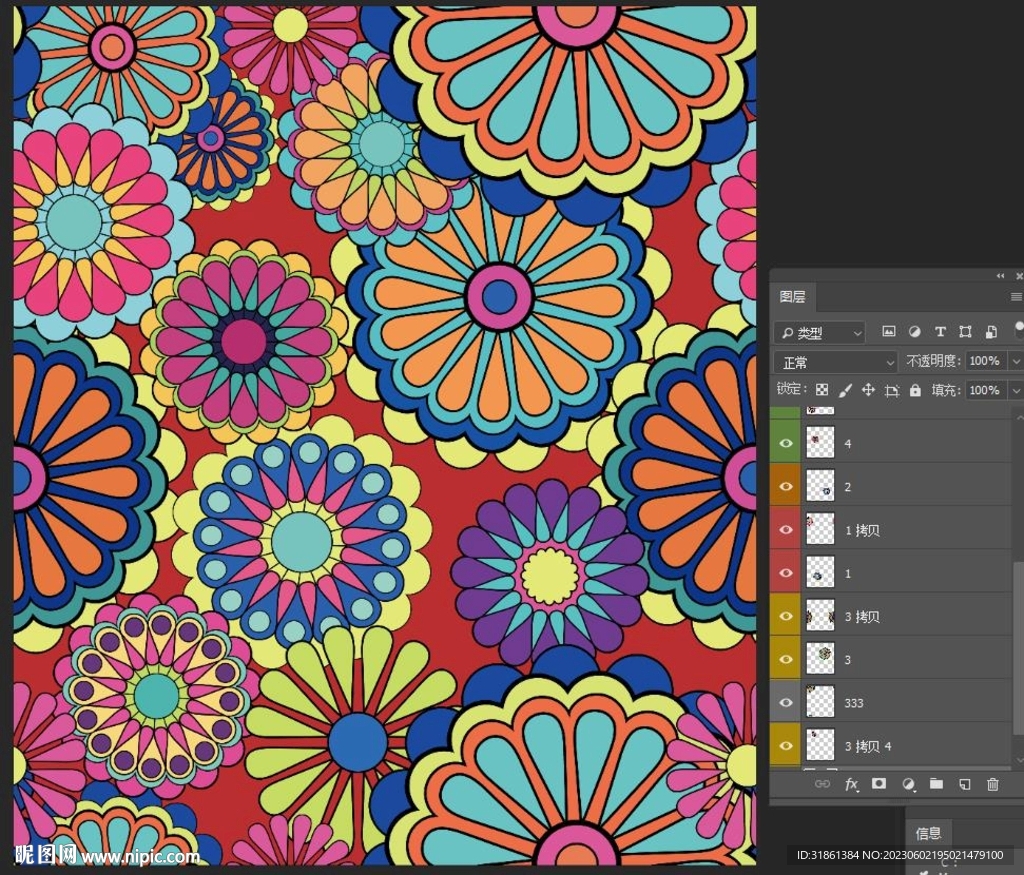Add a layer mask
Screen dimensions: 1024x875
[x=879, y=784]
